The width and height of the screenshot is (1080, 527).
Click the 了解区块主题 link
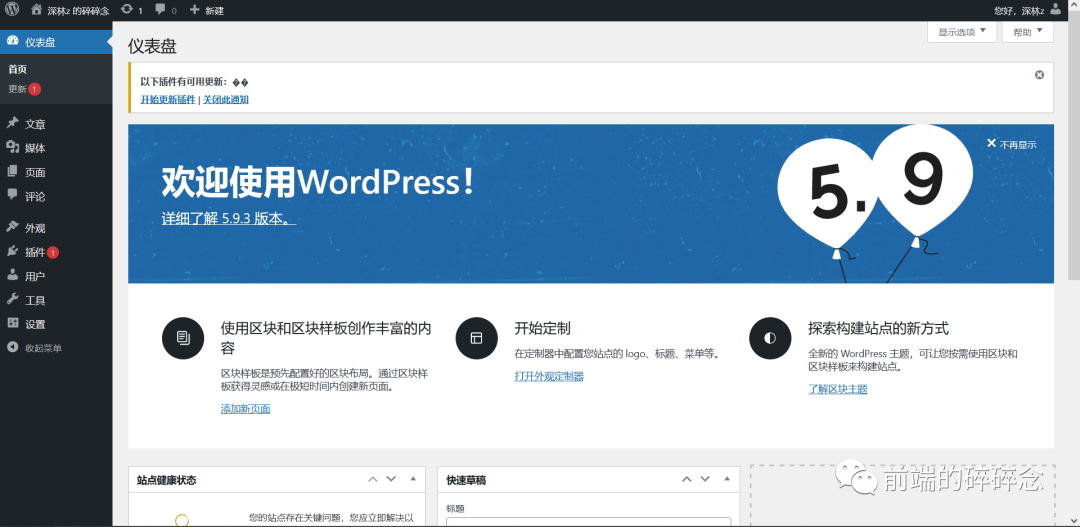click(838, 389)
